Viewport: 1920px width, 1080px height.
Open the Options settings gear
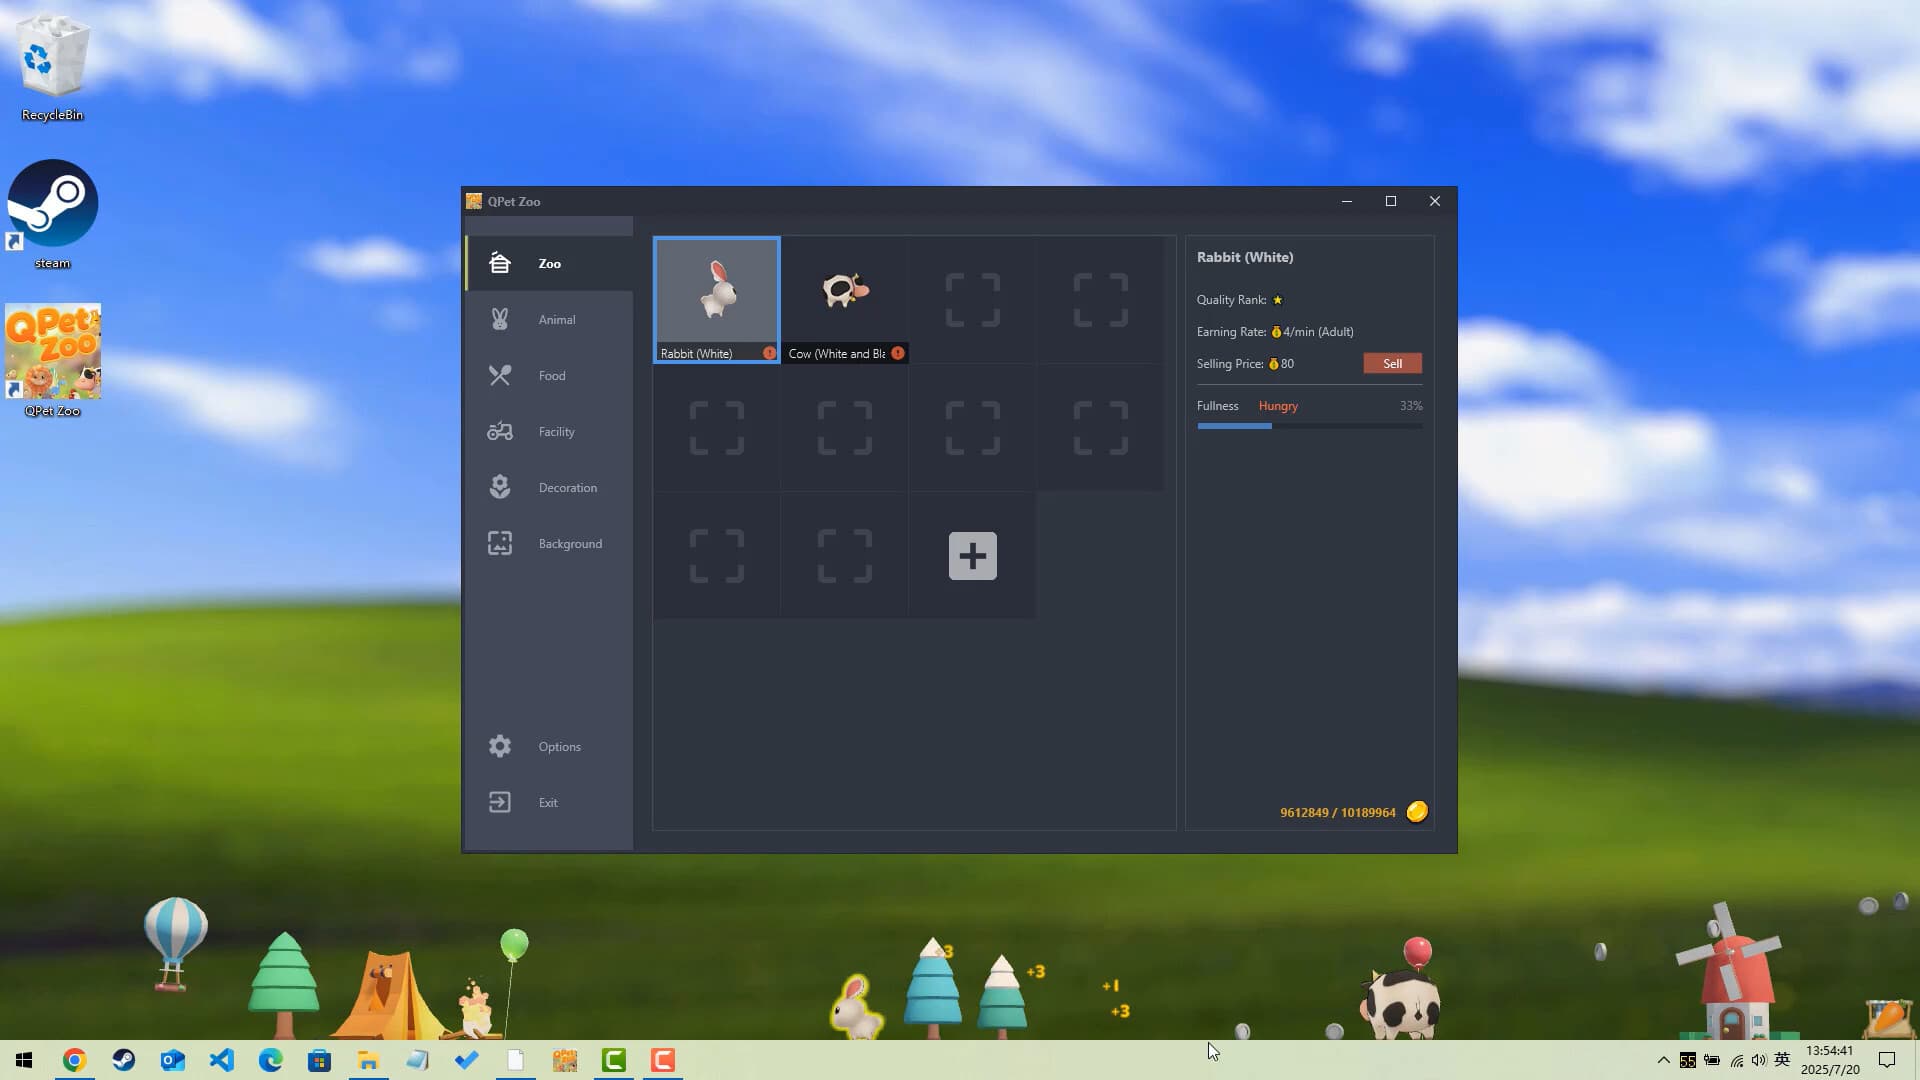[499, 746]
